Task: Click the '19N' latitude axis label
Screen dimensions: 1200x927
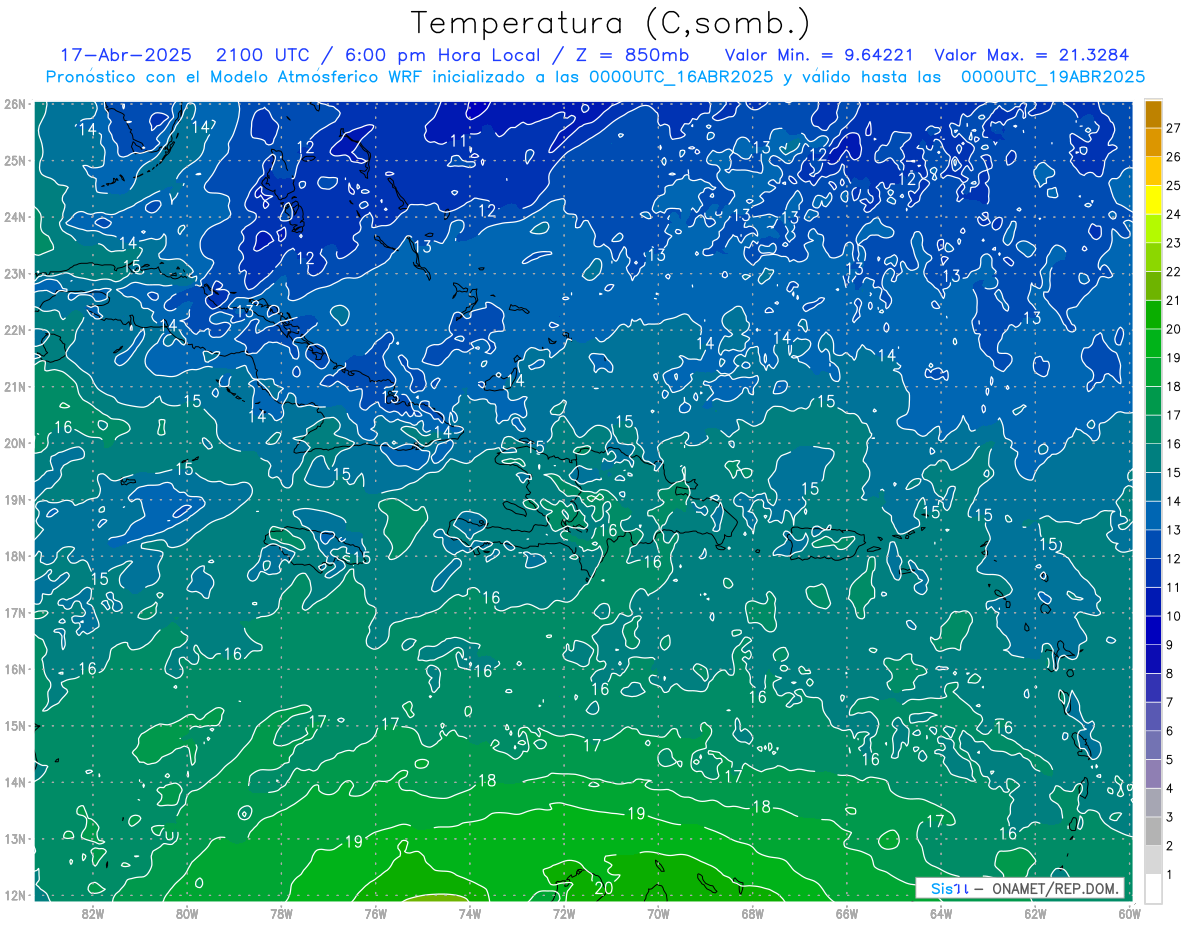Action: 14,500
